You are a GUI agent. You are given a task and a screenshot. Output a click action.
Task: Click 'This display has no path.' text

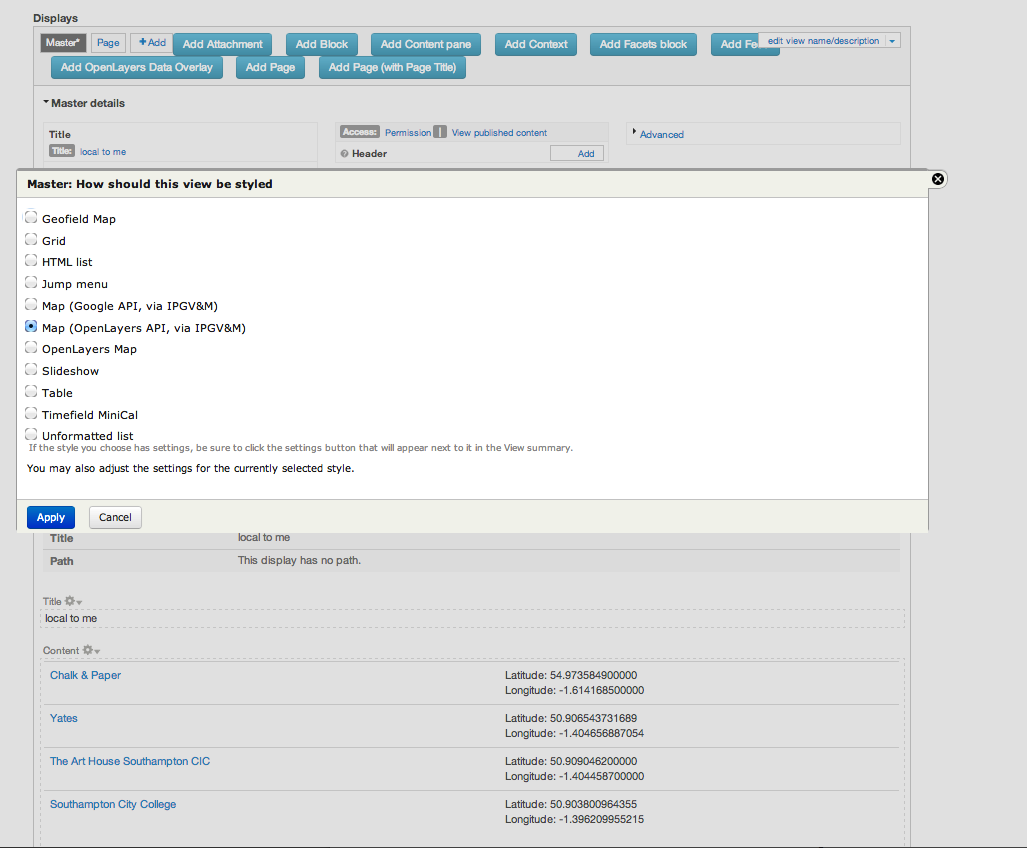pyautogui.click(x=299, y=561)
